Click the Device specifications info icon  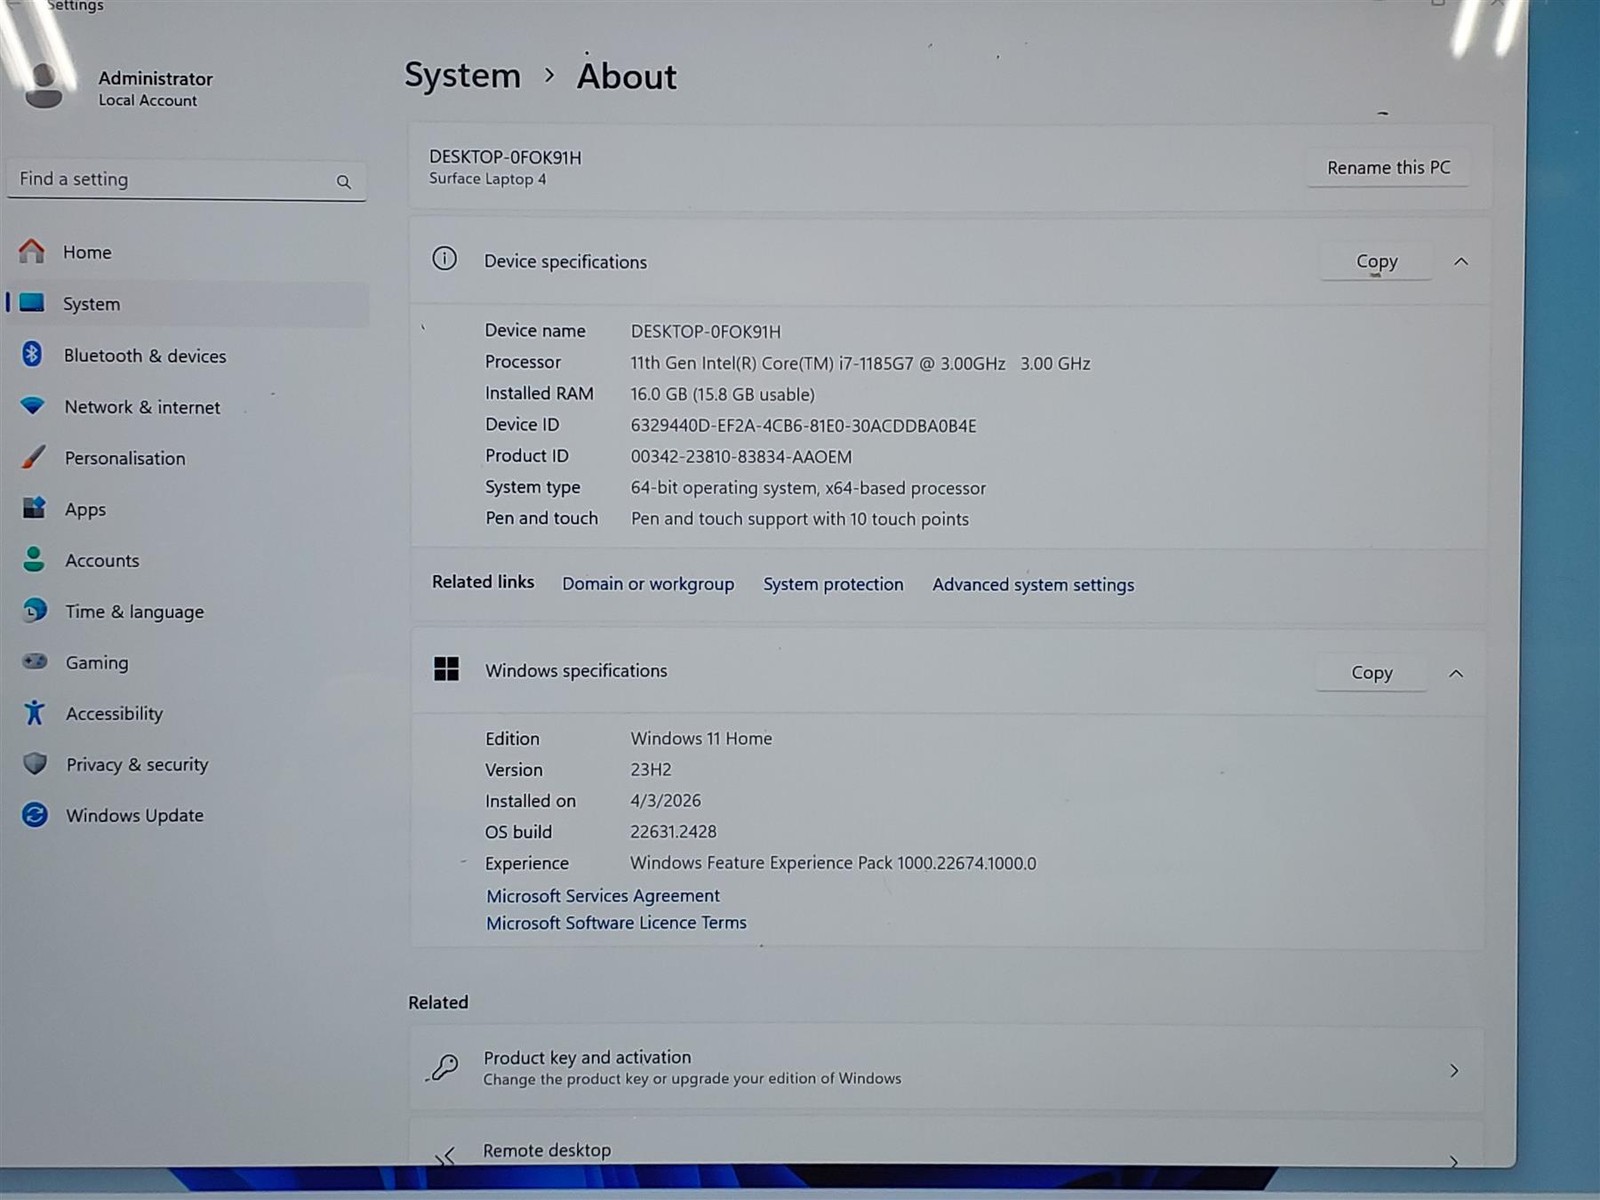[445, 259]
